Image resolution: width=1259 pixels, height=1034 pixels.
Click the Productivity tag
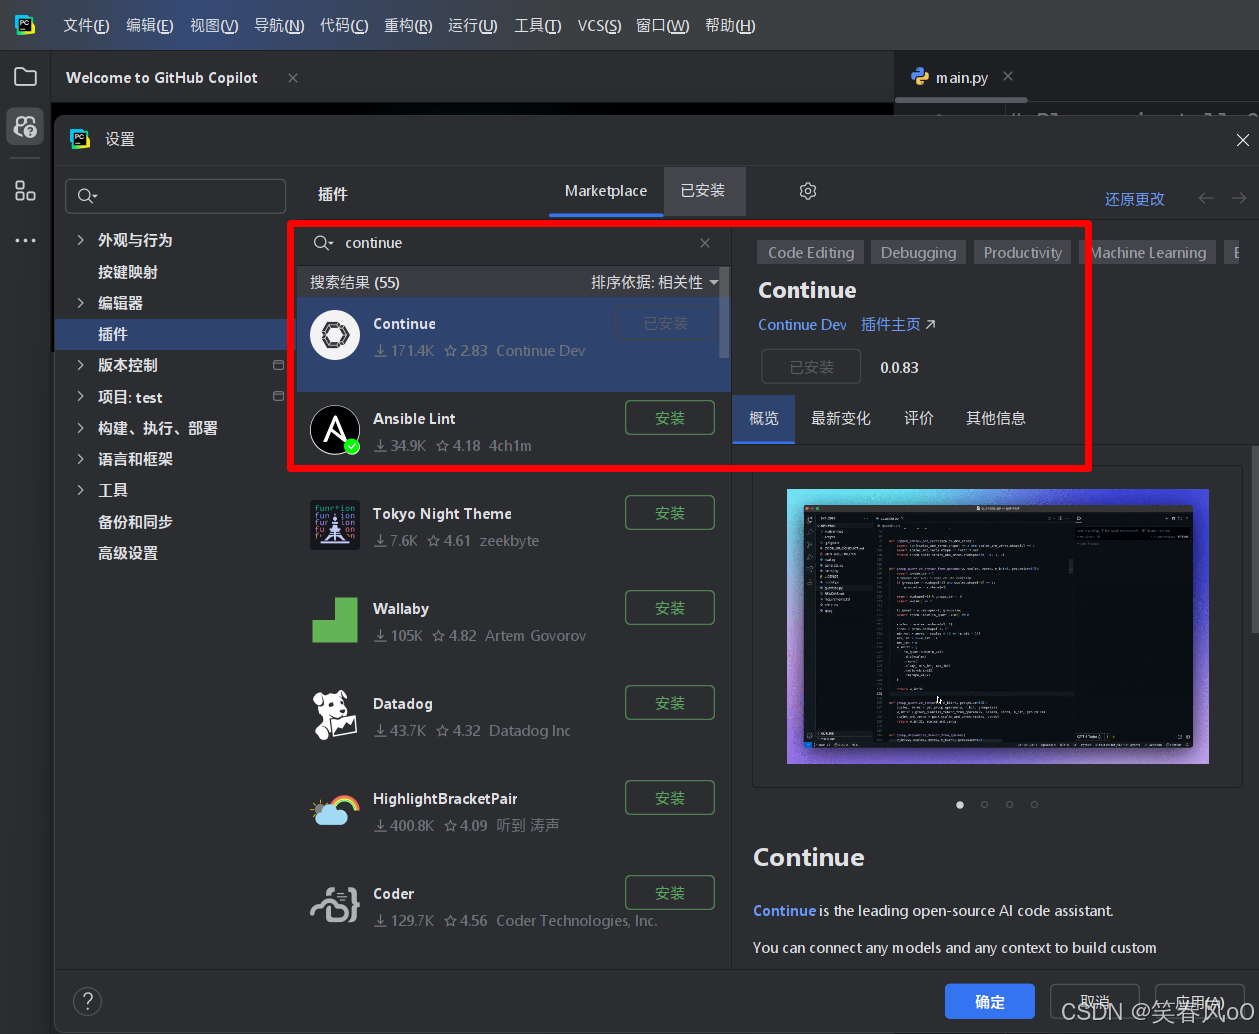1022,253
